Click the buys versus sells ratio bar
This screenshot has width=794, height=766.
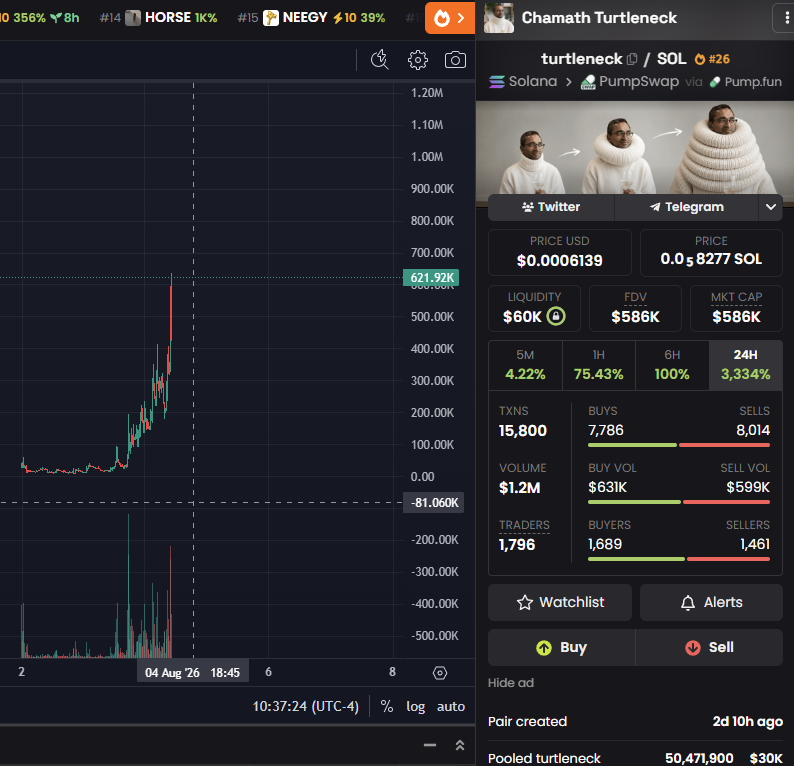coord(679,445)
